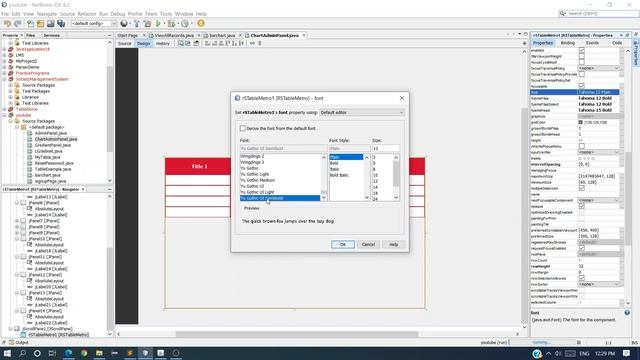Toggle the requestFocusEnabled checkbox
The height and width of the screenshot is (360, 640).
582,248
